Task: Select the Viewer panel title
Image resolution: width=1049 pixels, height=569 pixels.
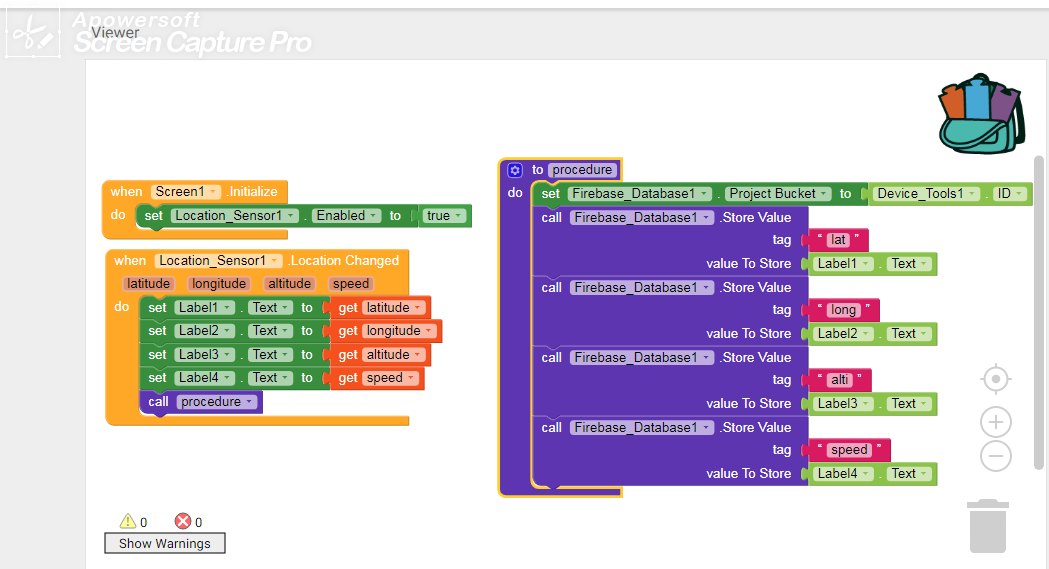Action: click(115, 33)
